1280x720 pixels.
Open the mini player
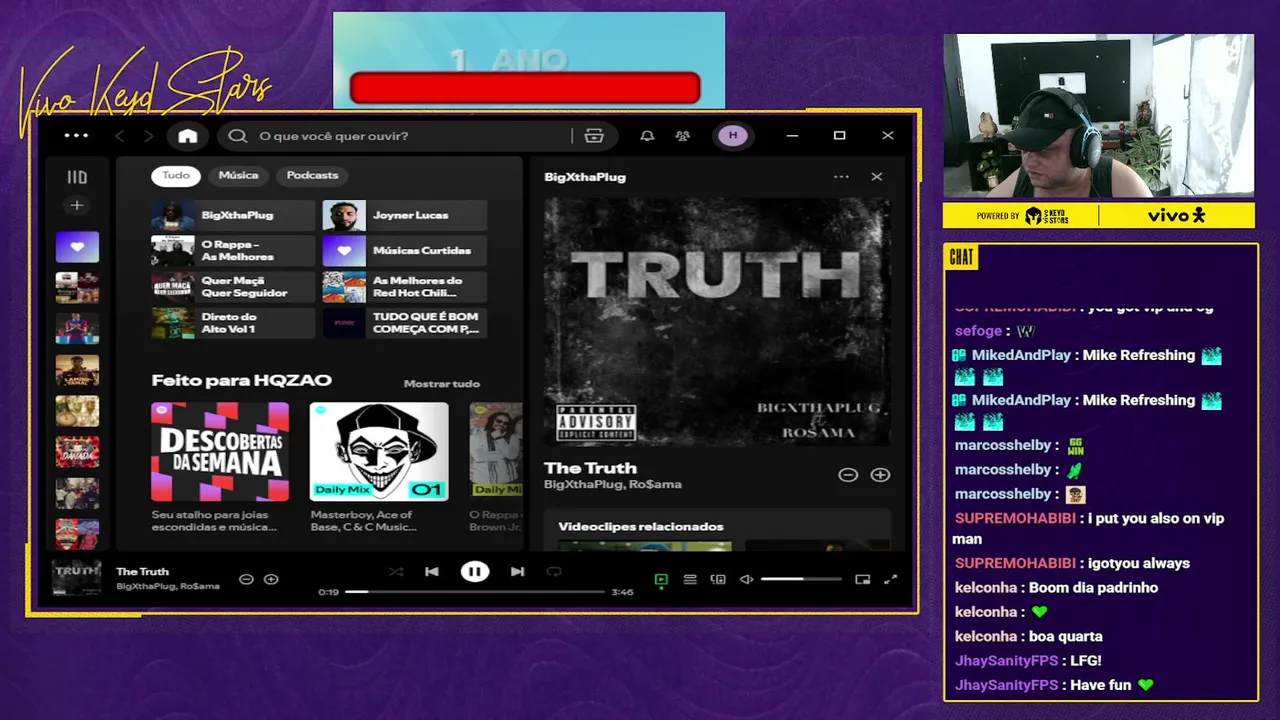[863, 579]
